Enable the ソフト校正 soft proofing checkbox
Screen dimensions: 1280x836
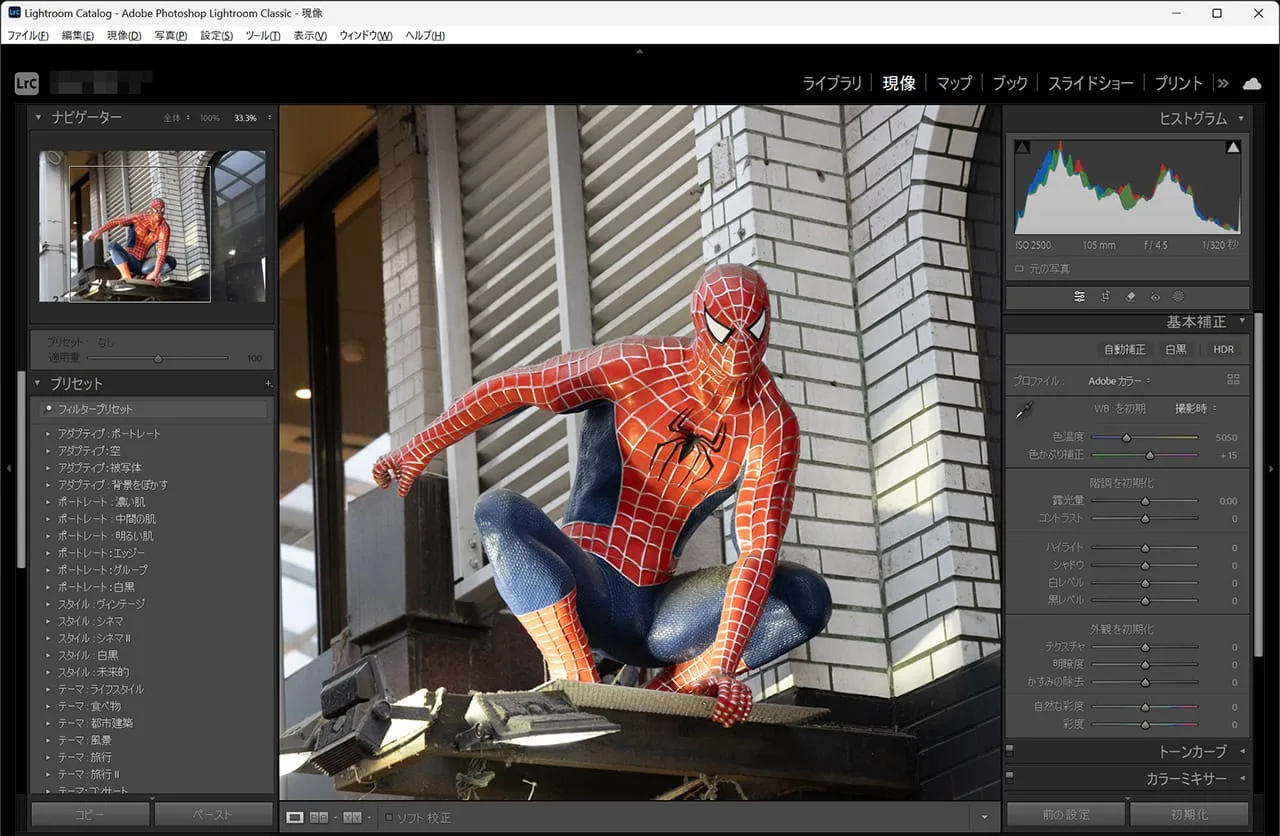pyautogui.click(x=390, y=818)
